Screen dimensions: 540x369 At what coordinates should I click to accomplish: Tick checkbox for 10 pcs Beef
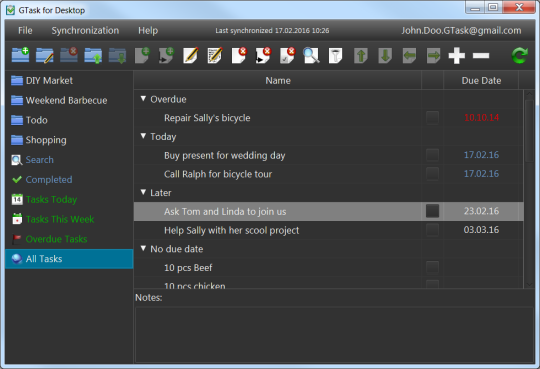pos(432,267)
